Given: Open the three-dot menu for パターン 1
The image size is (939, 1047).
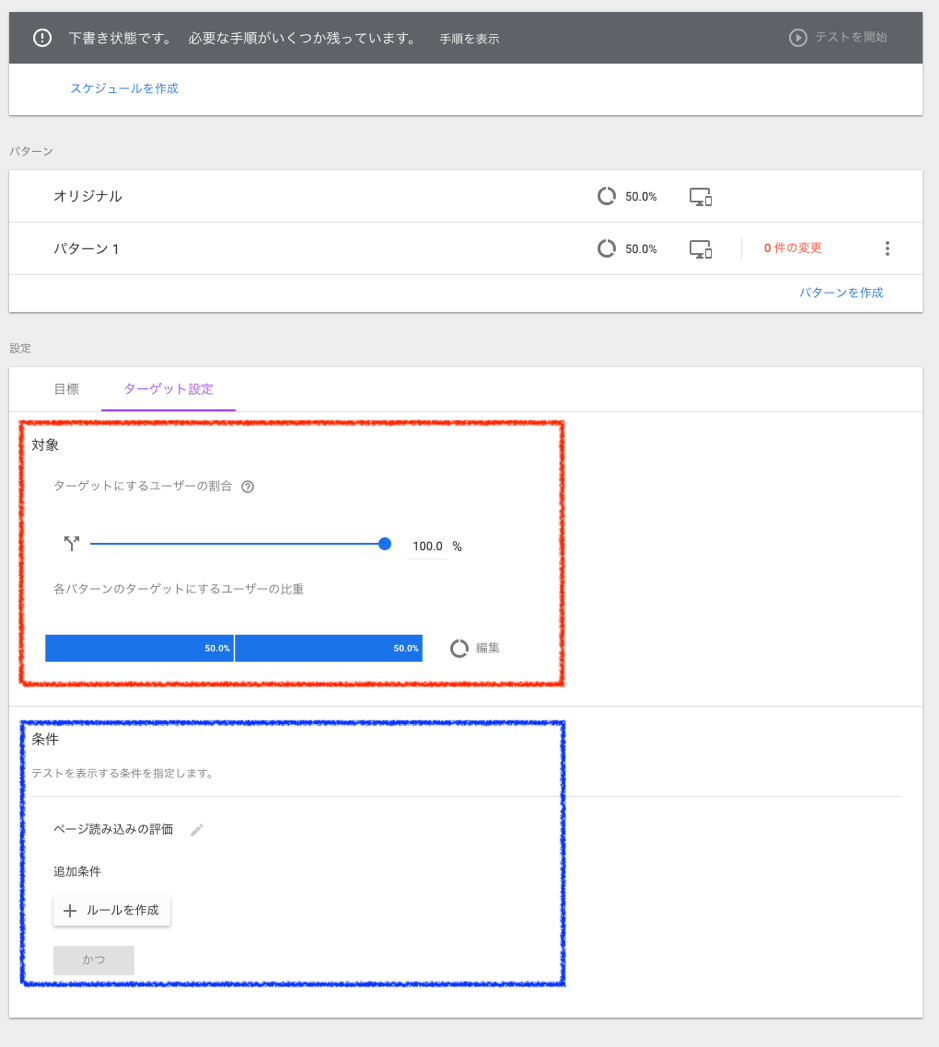Looking at the screenshot, I should (x=887, y=249).
